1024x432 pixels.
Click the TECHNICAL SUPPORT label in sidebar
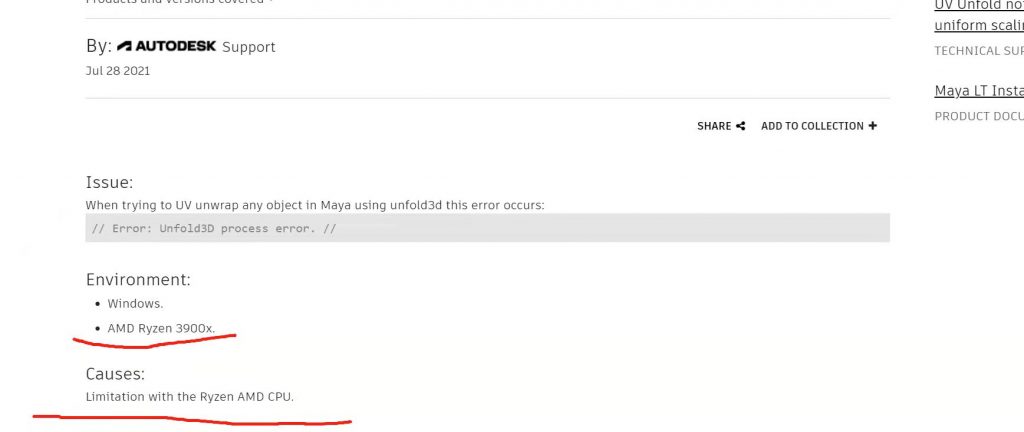click(x=978, y=51)
